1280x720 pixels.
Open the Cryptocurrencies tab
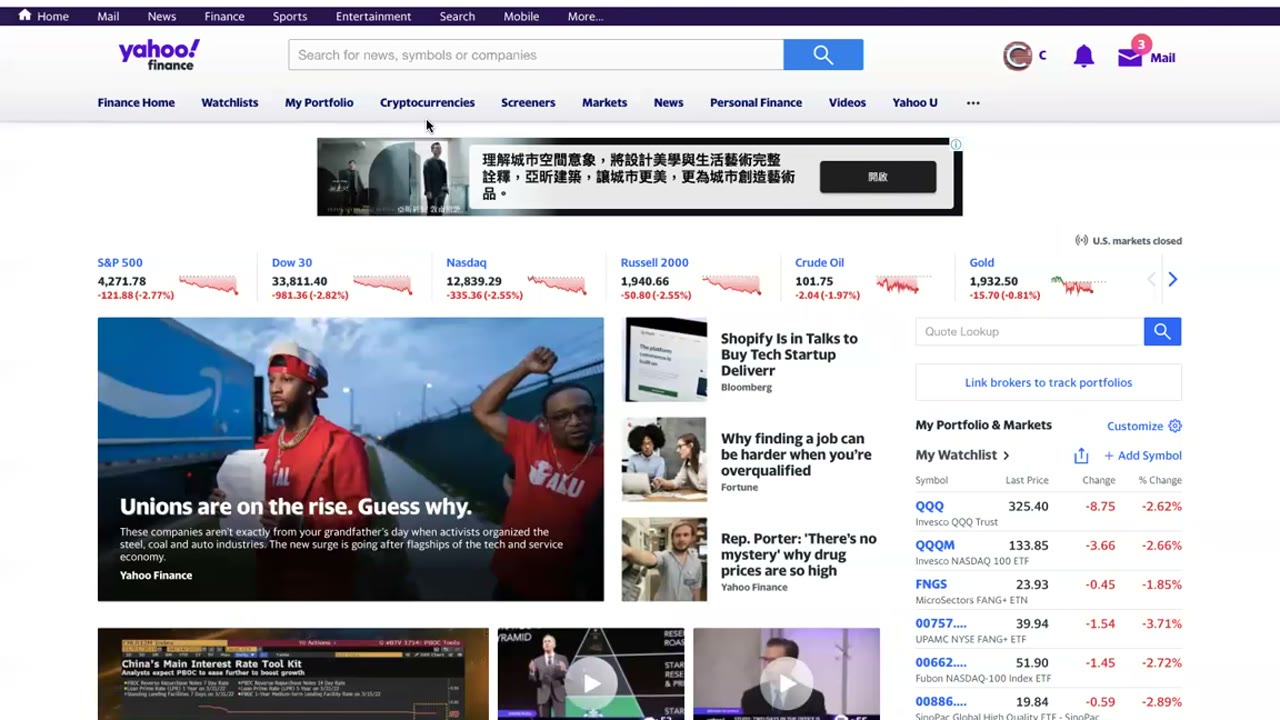(x=427, y=103)
